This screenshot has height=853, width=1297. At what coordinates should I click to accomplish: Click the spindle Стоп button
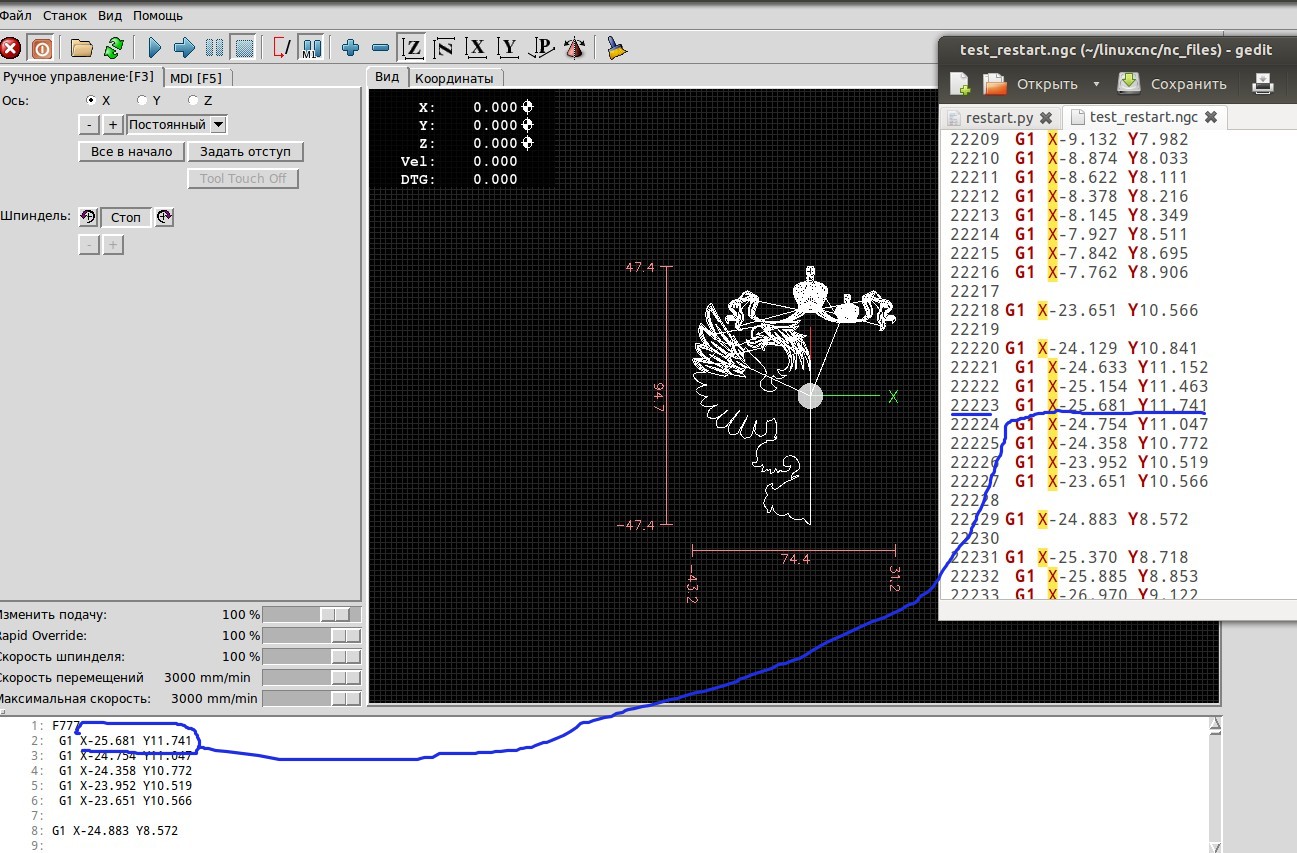(x=126, y=217)
